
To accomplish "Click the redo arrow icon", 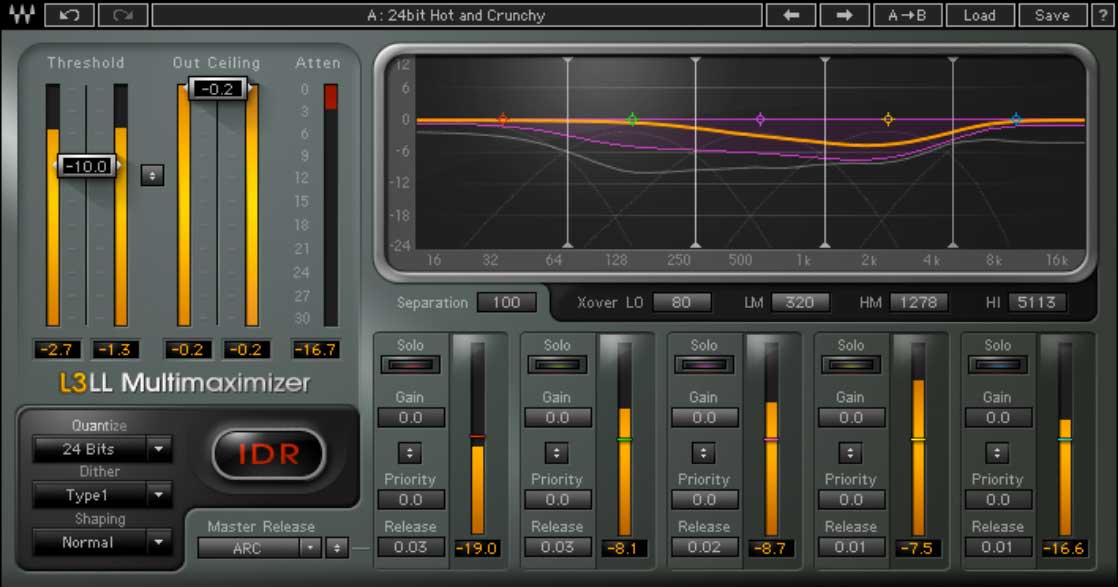I will [x=123, y=15].
